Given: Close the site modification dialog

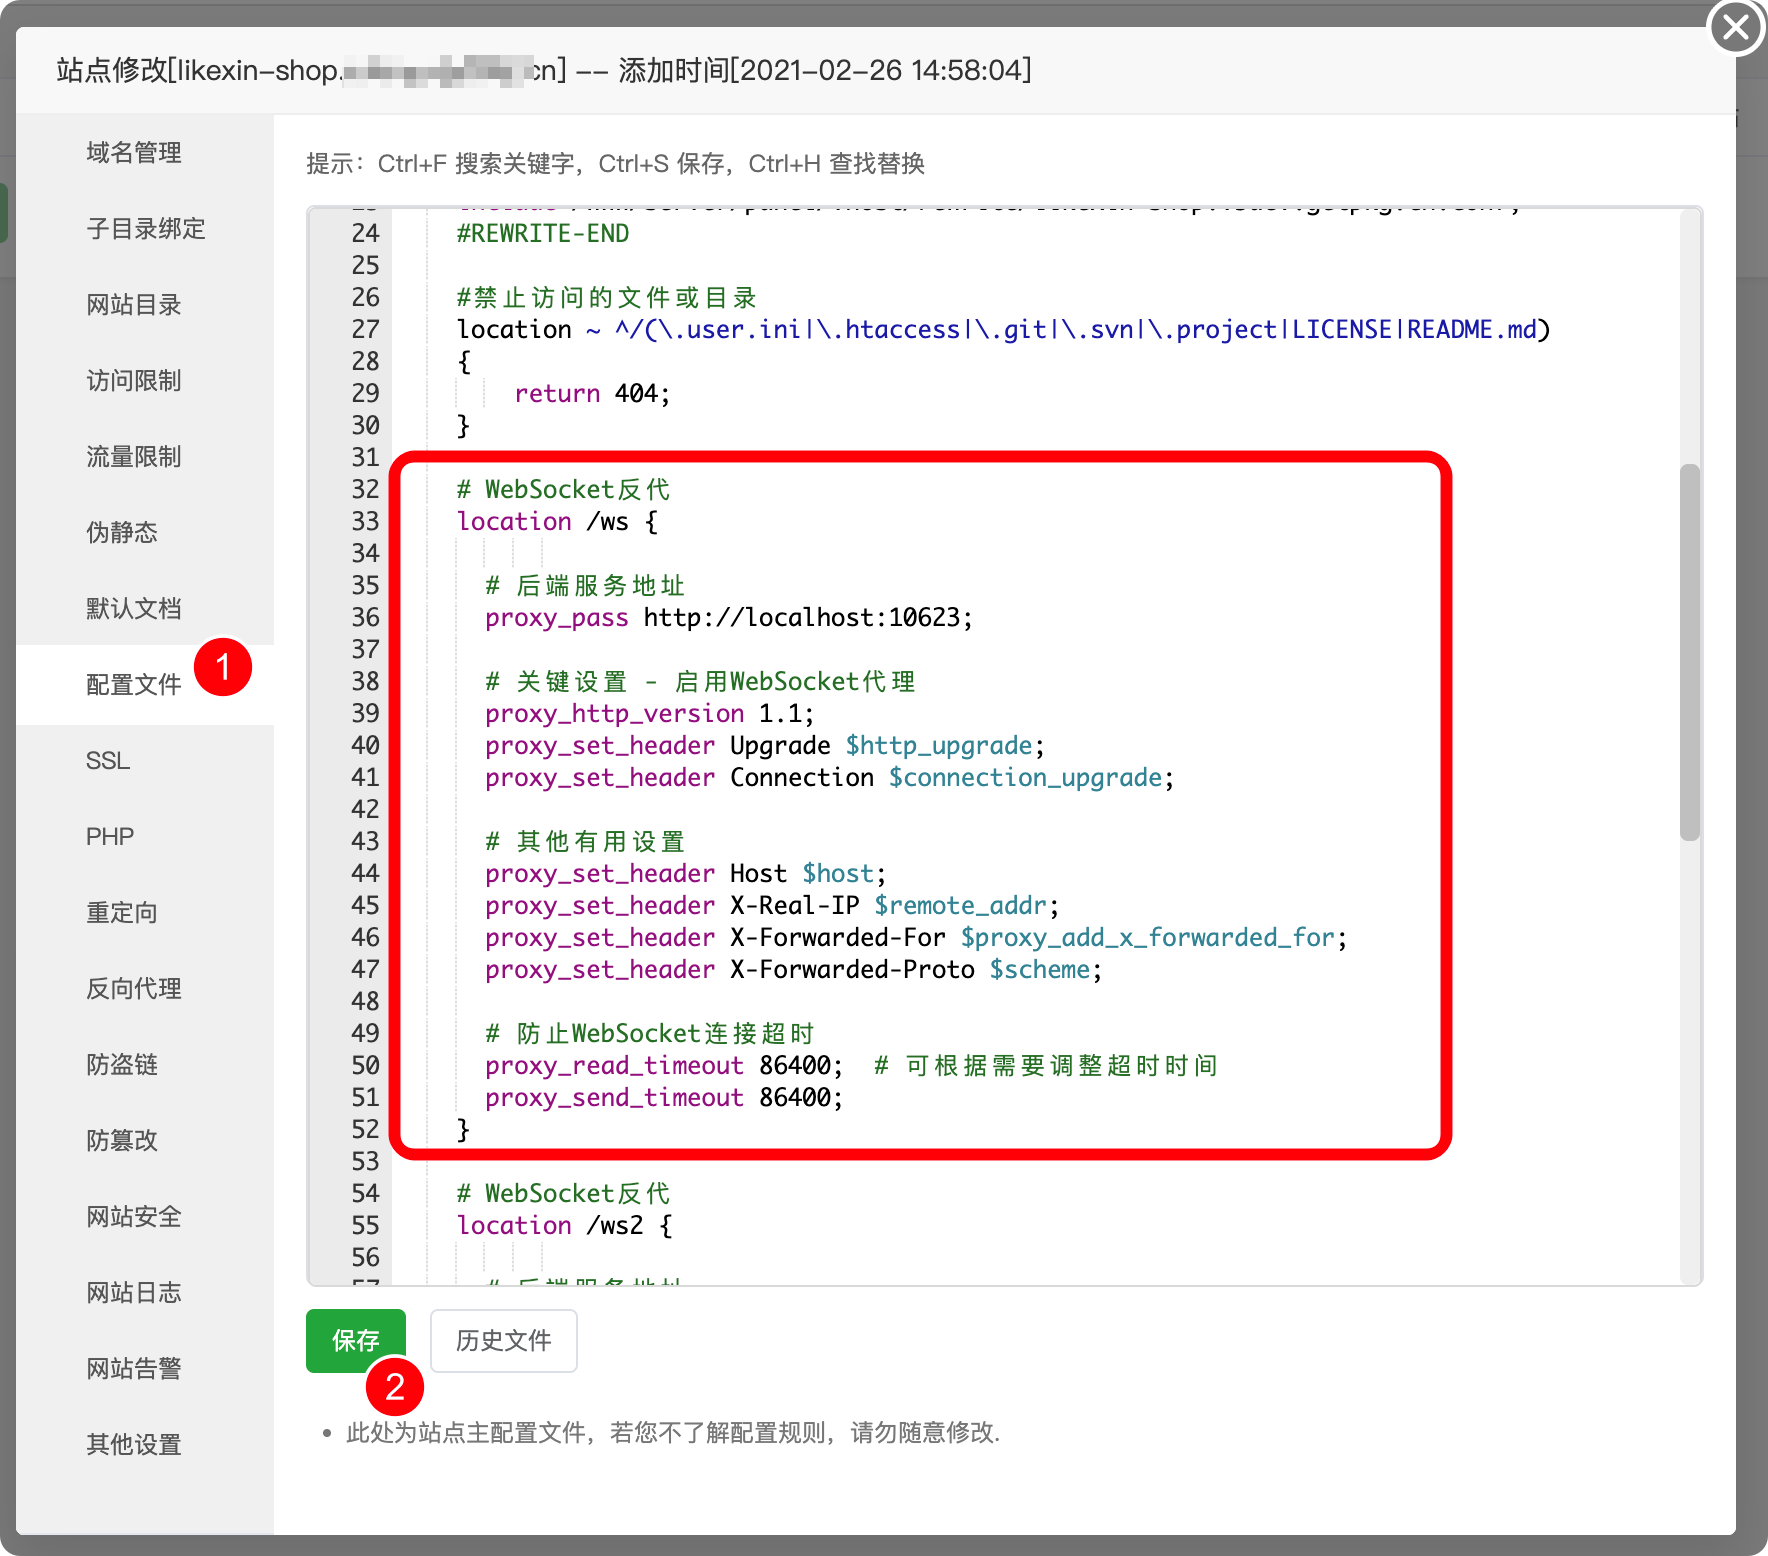Looking at the screenshot, I should click(1736, 27).
